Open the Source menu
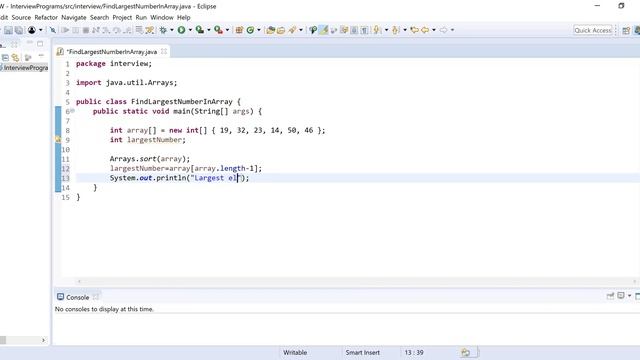 click(21, 18)
